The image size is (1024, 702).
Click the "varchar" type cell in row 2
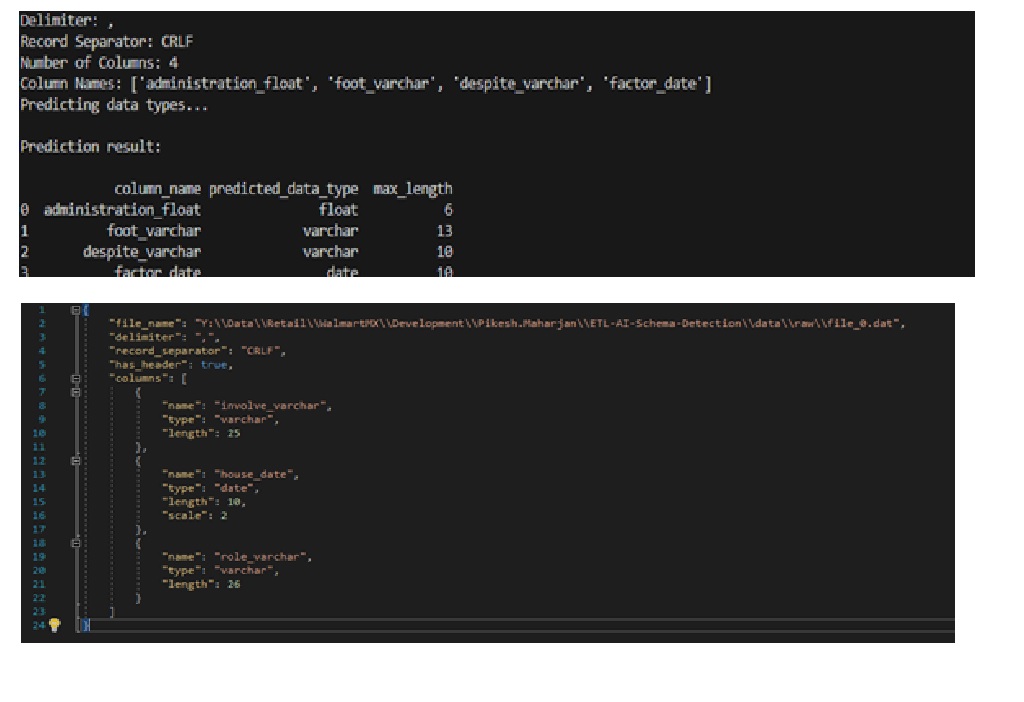(x=330, y=251)
